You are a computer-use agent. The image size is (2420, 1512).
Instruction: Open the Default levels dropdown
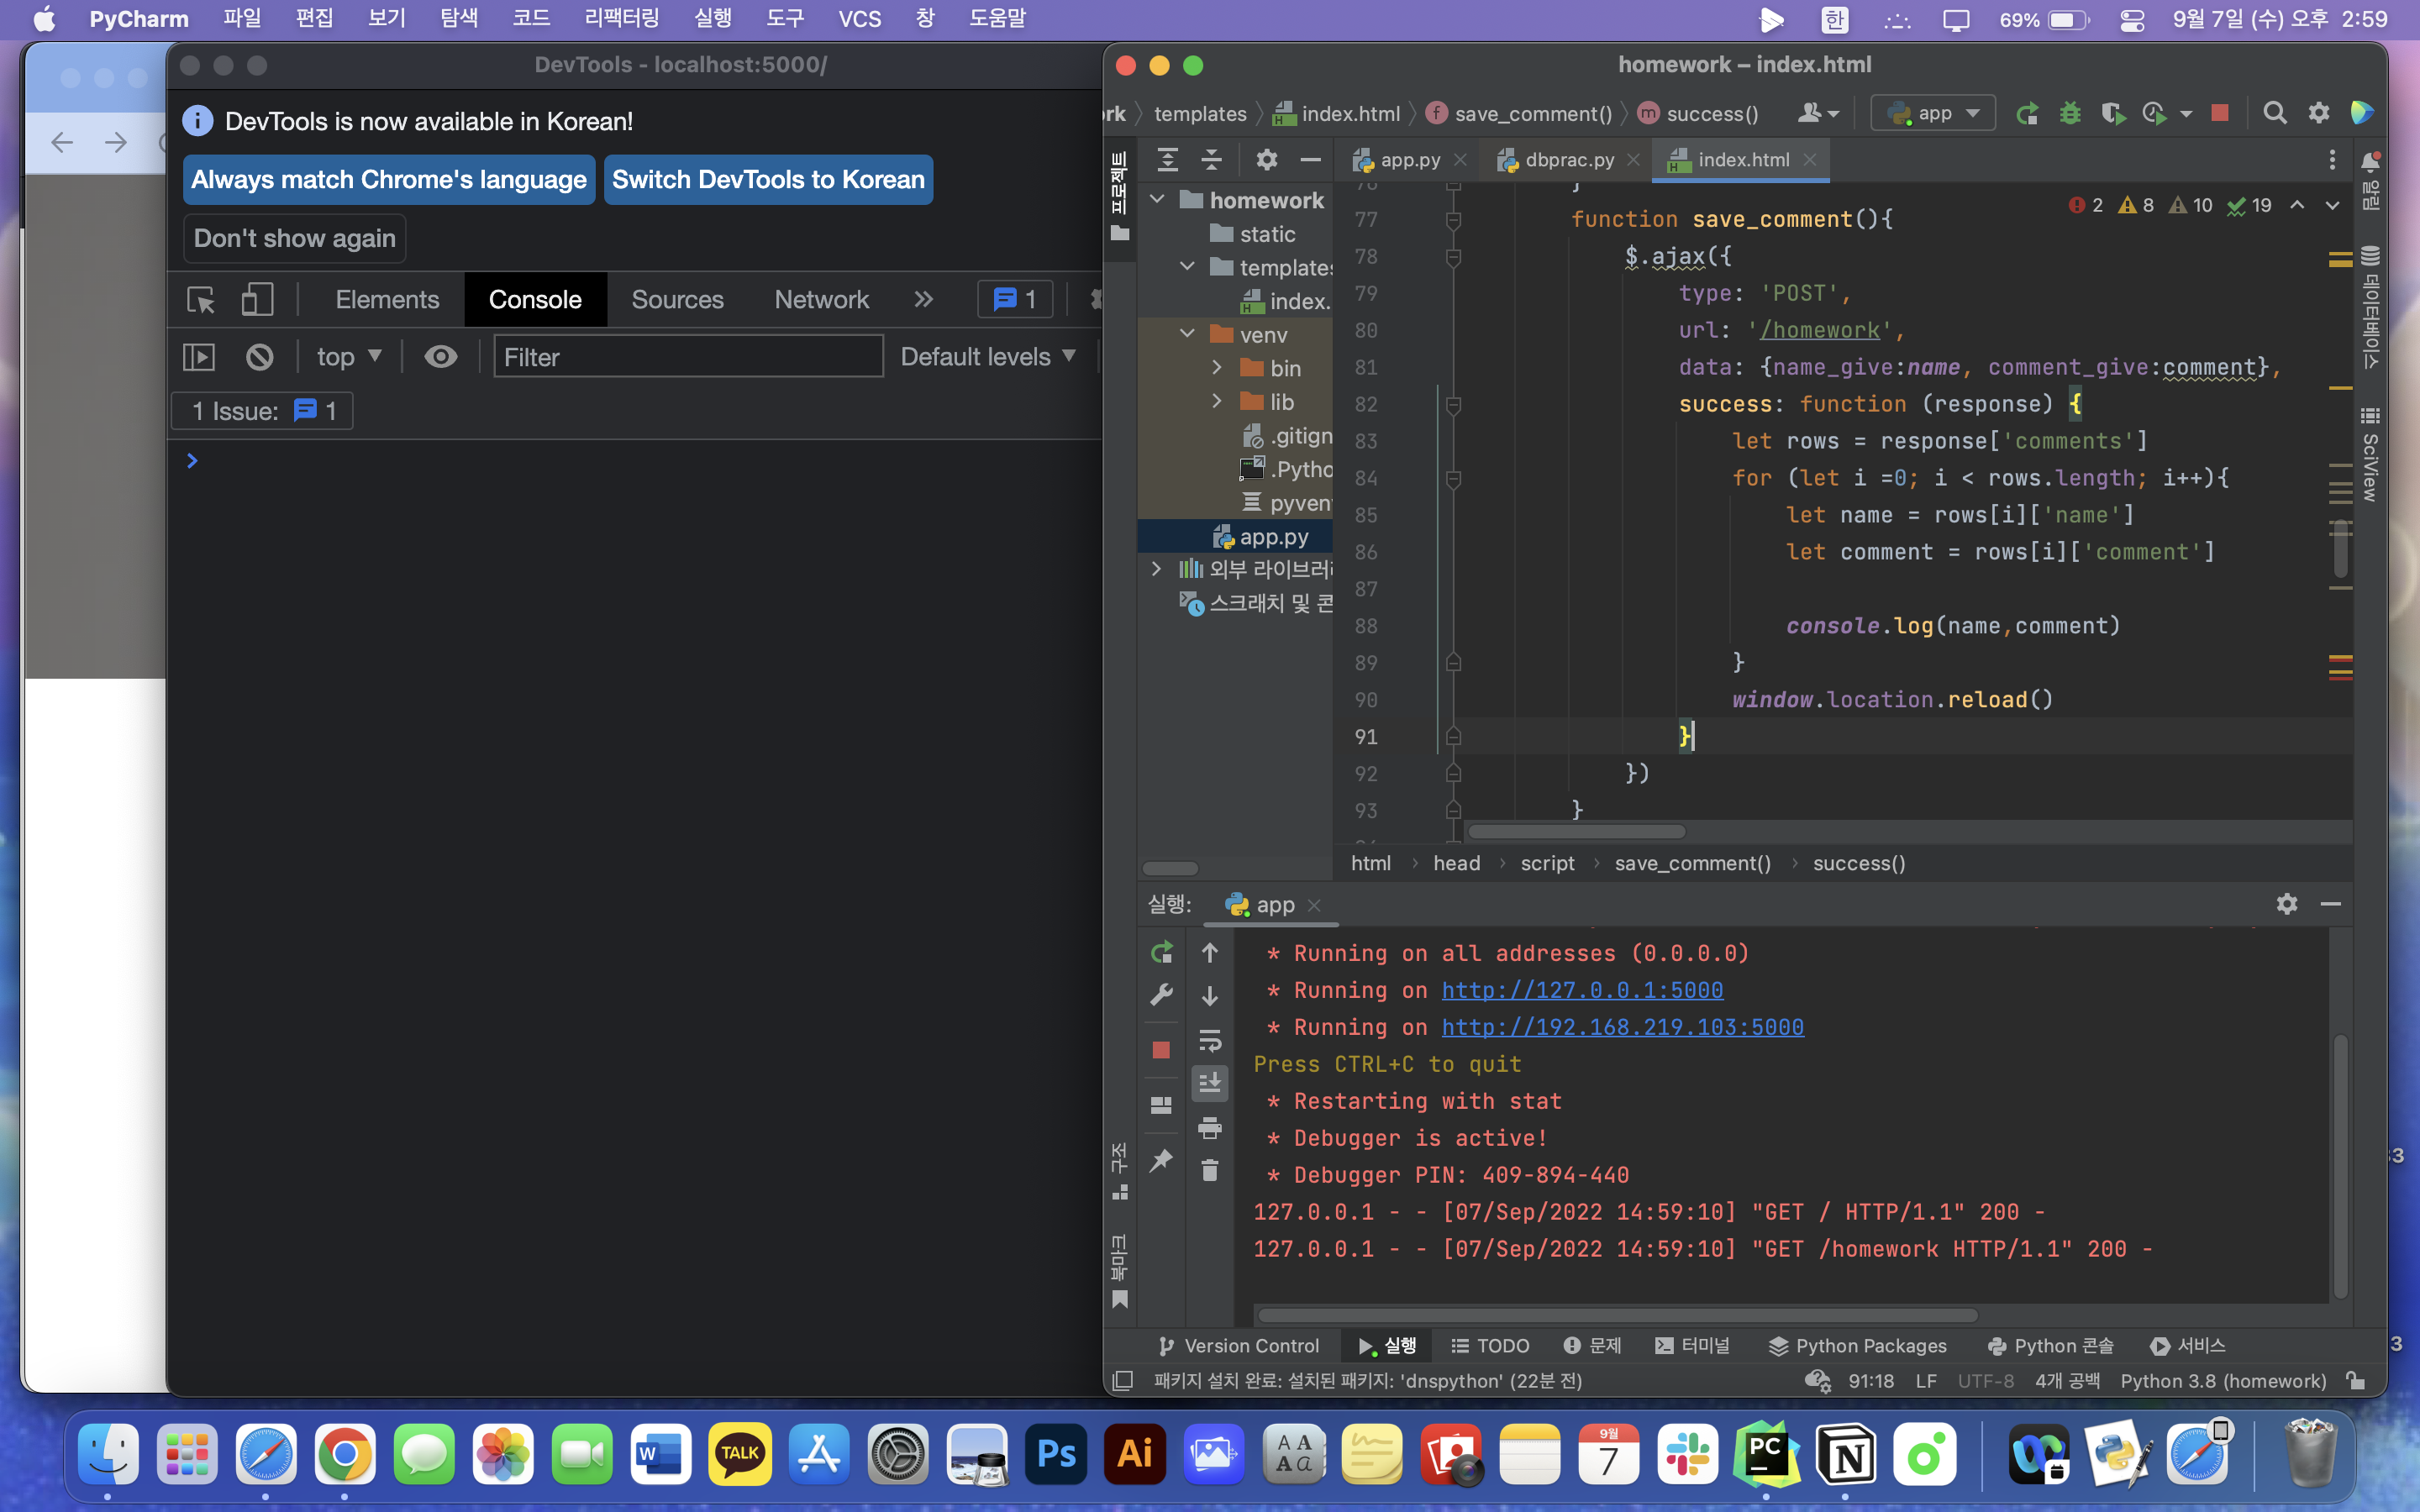click(x=987, y=357)
